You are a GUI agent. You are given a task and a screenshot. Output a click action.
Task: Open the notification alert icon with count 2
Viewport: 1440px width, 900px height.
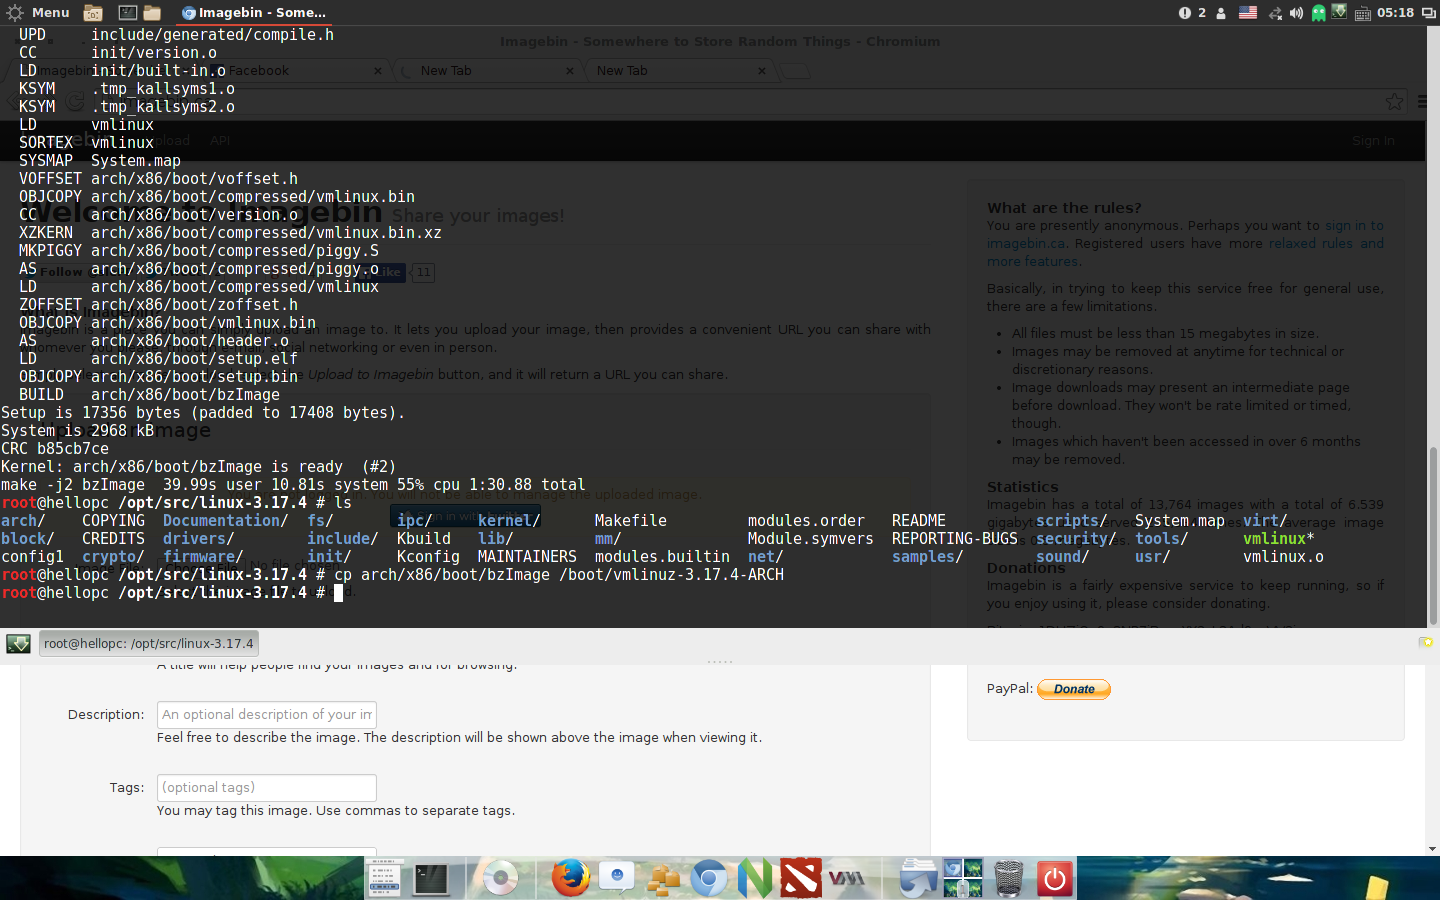(x=1192, y=13)
